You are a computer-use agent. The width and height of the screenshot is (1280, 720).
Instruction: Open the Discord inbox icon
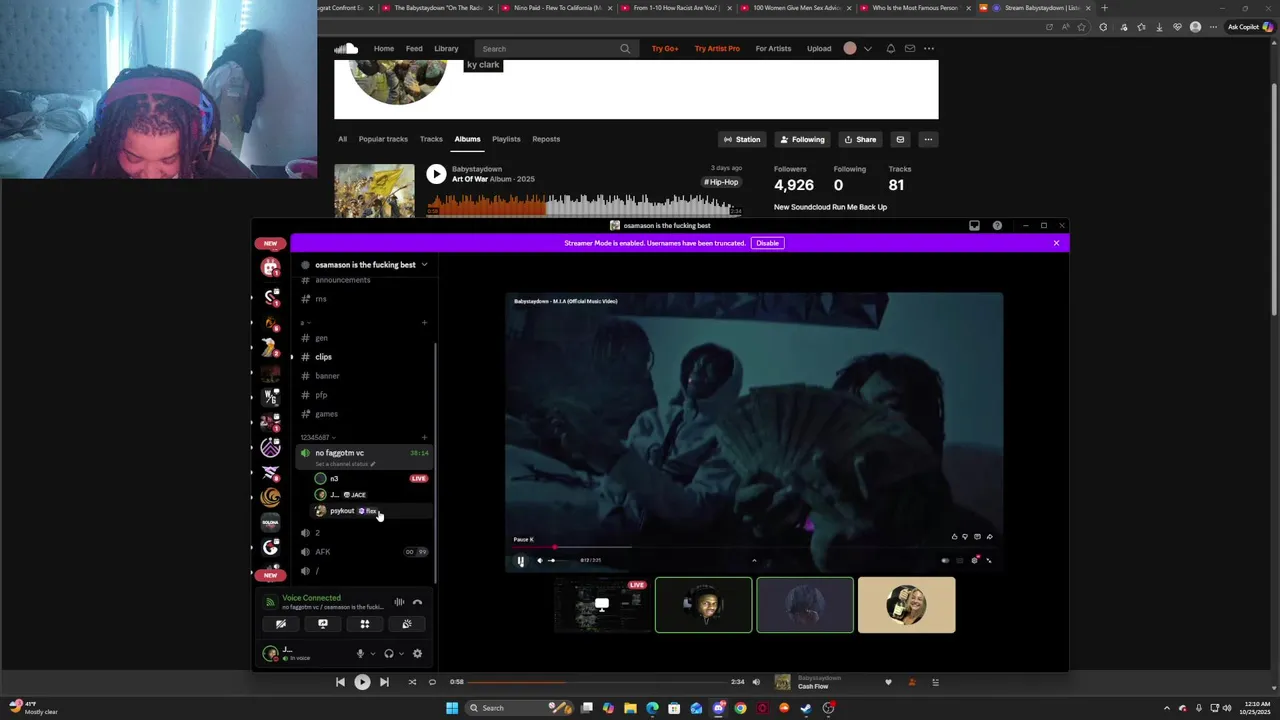pos(974,226)
